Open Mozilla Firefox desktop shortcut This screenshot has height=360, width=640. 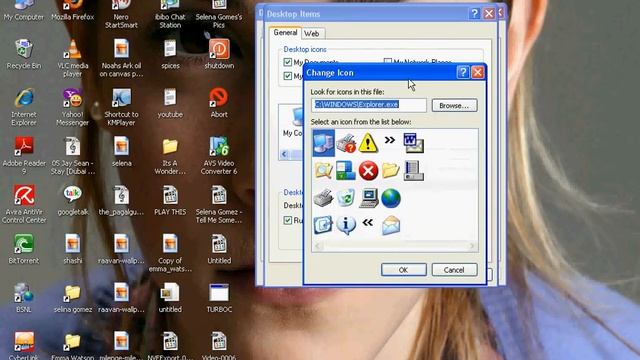pyautogui.click(x=73, y=10)
